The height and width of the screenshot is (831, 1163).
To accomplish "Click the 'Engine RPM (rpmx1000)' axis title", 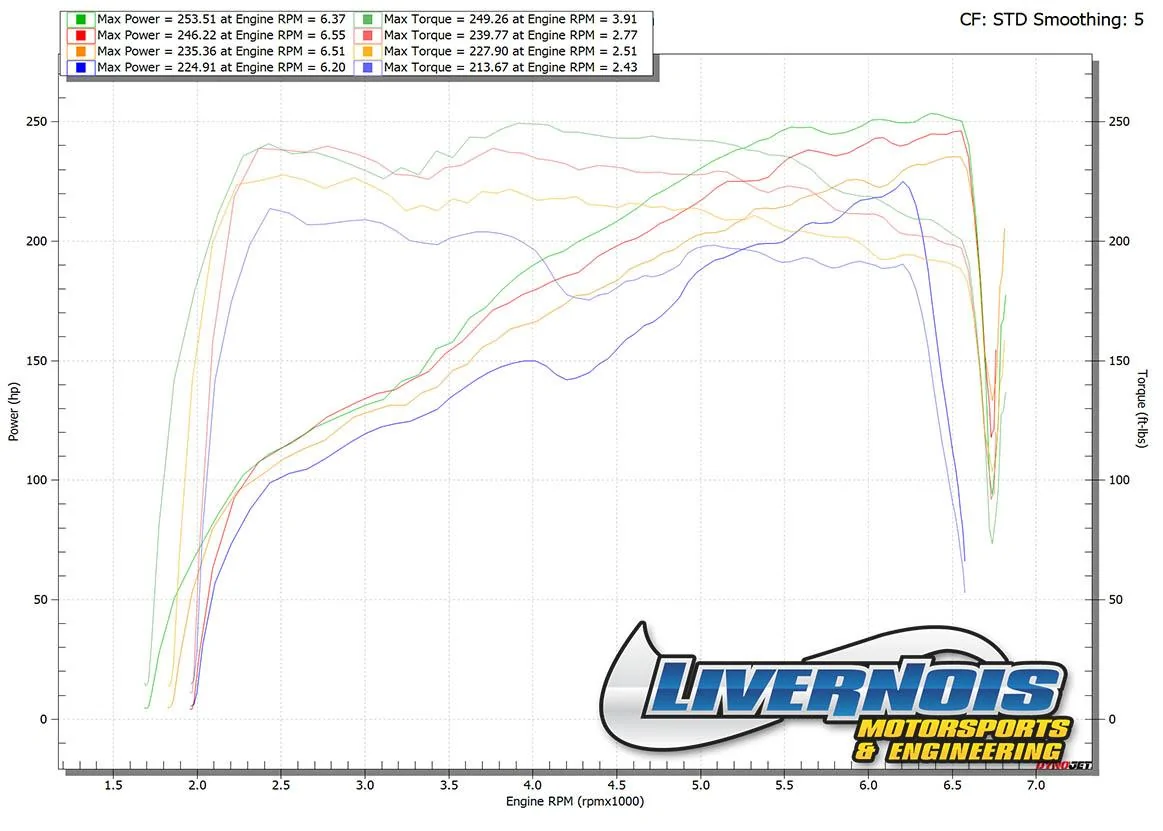I will [575, 801].
